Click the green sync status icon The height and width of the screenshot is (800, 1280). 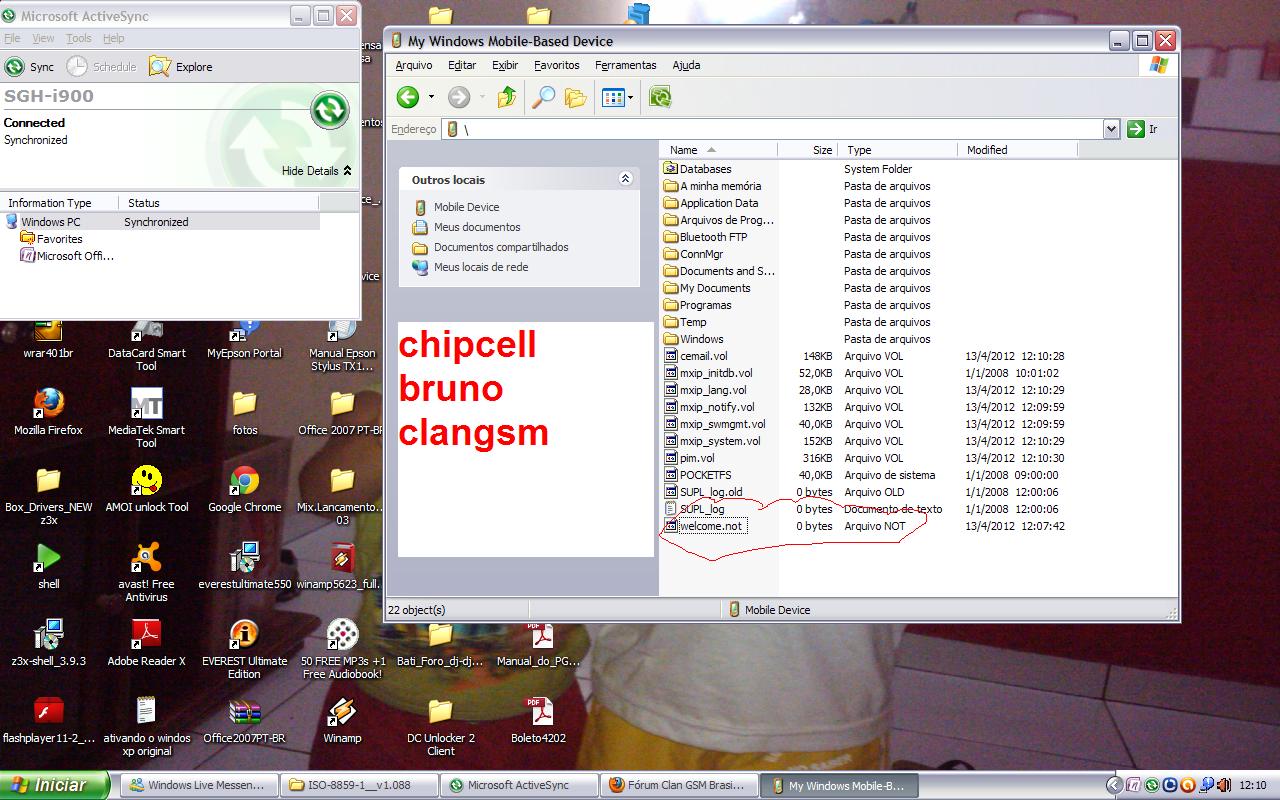tap(330, 110)
